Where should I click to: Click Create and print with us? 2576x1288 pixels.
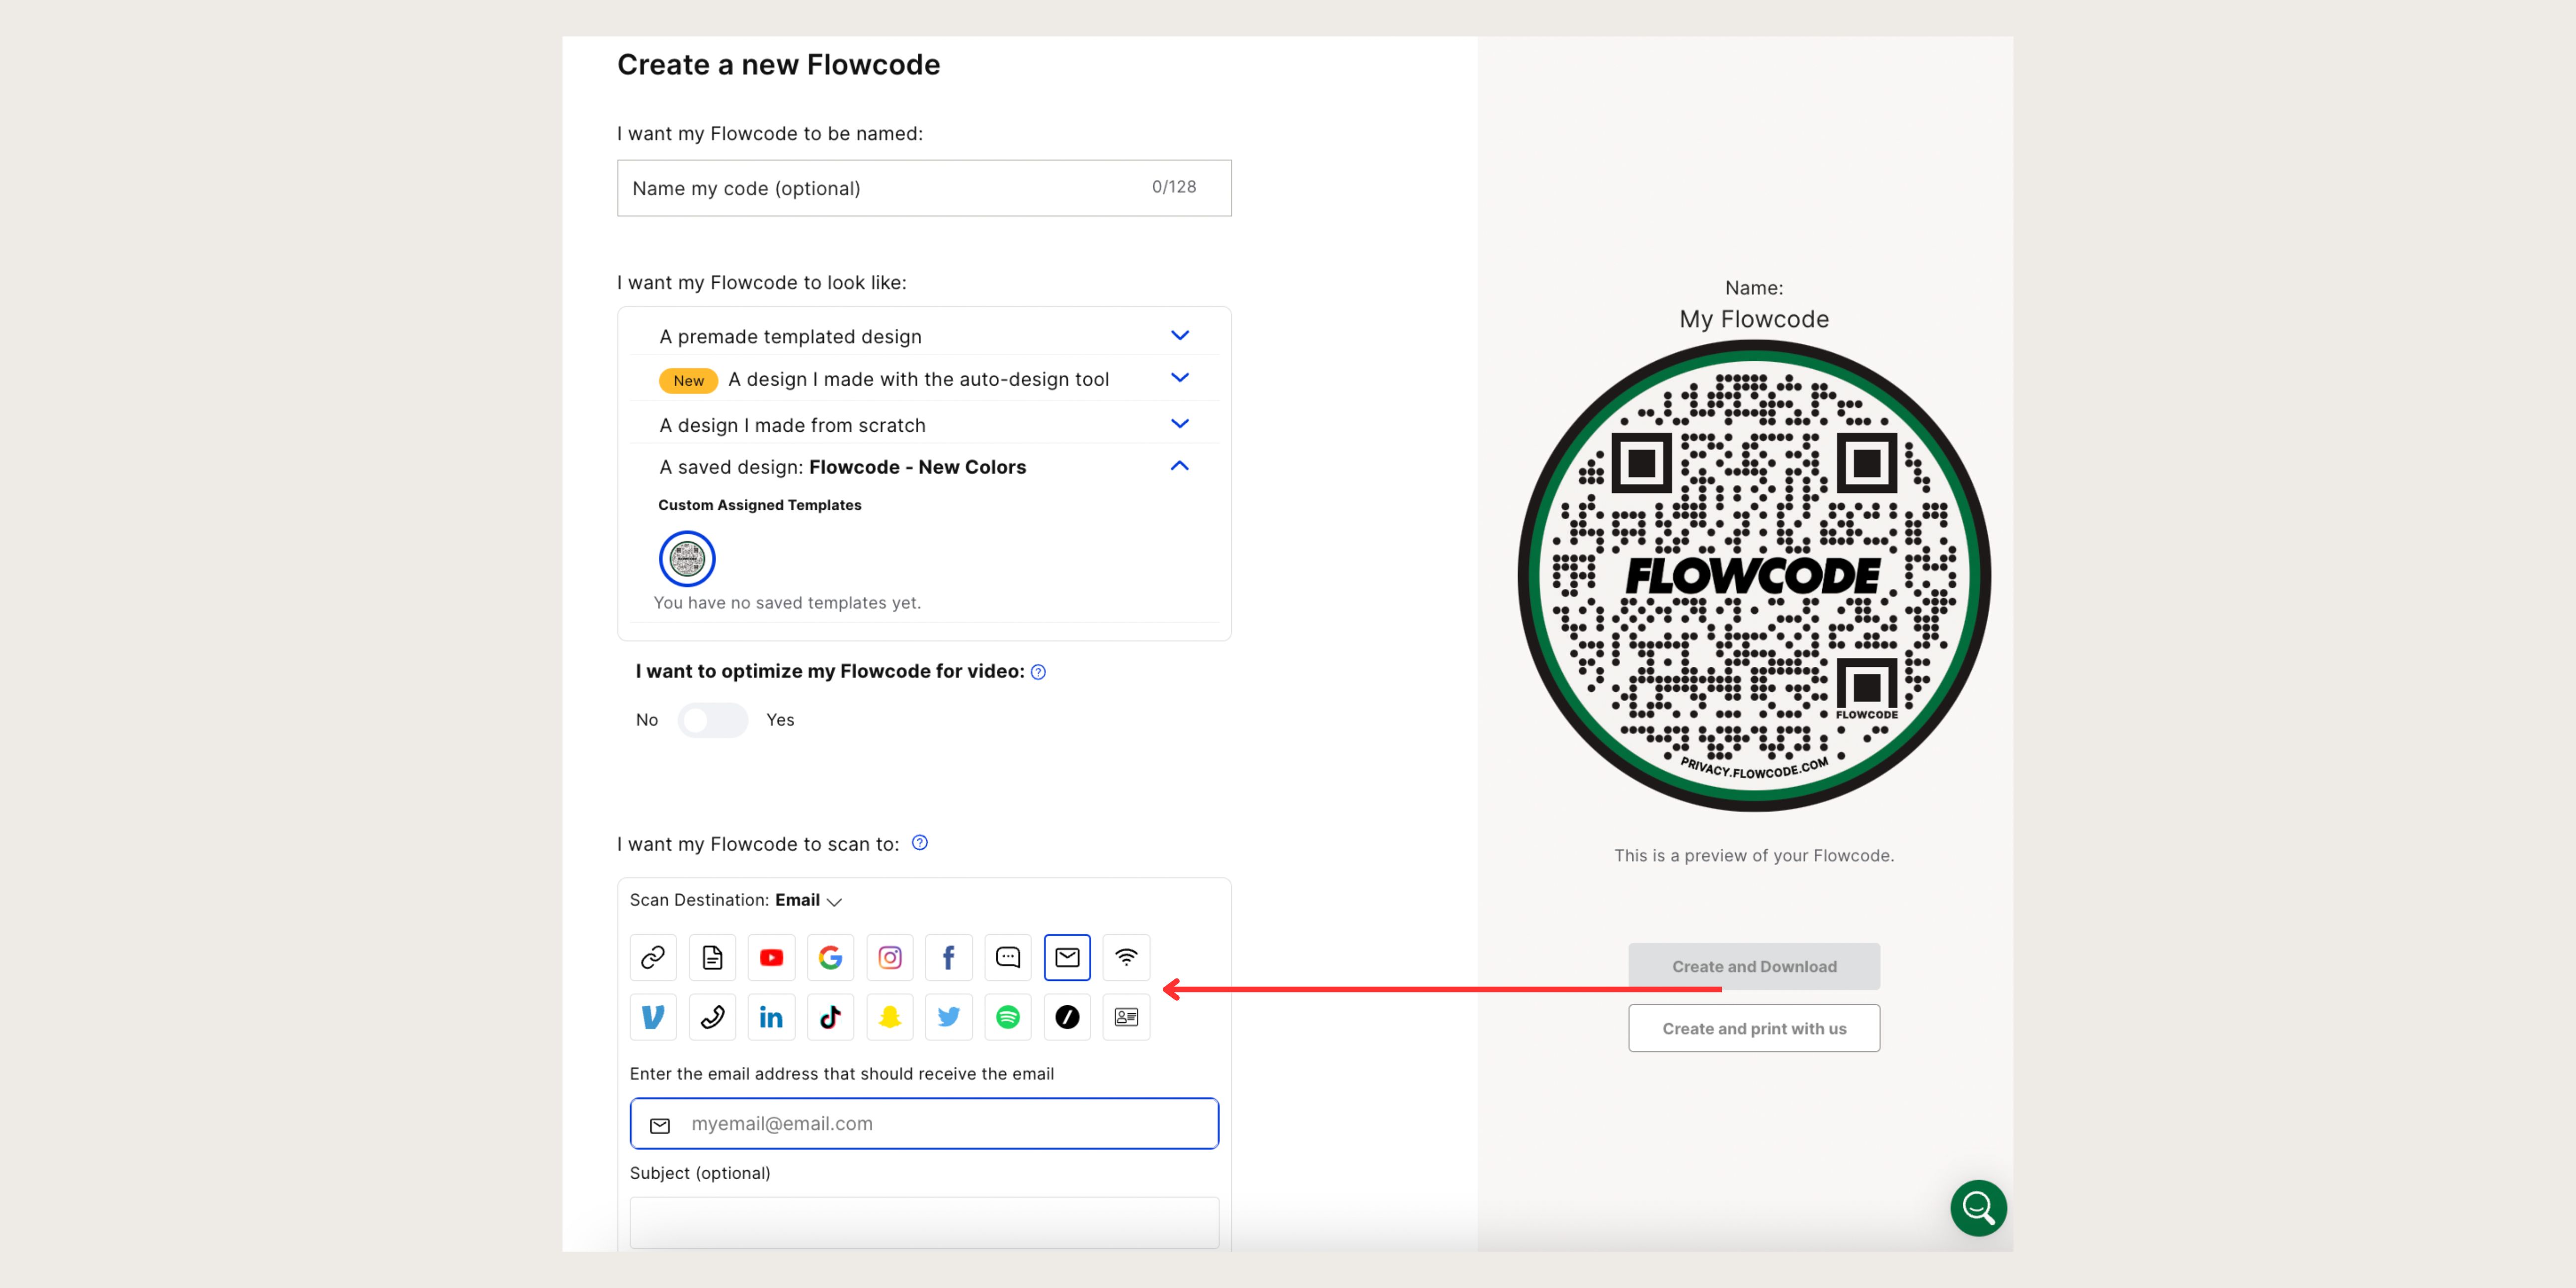pyautogui.click(x=1753, y=1027)
